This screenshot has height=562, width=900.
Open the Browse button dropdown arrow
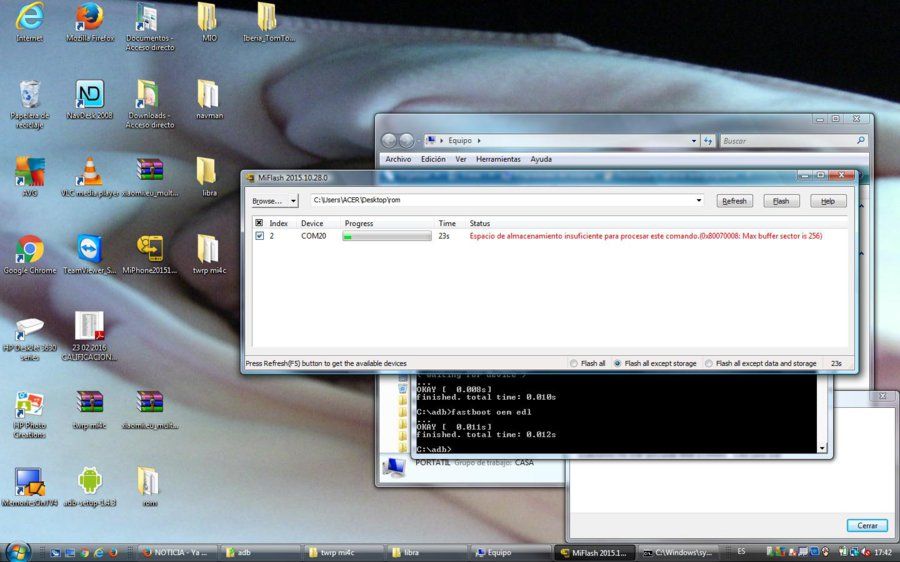coord(293,201)
